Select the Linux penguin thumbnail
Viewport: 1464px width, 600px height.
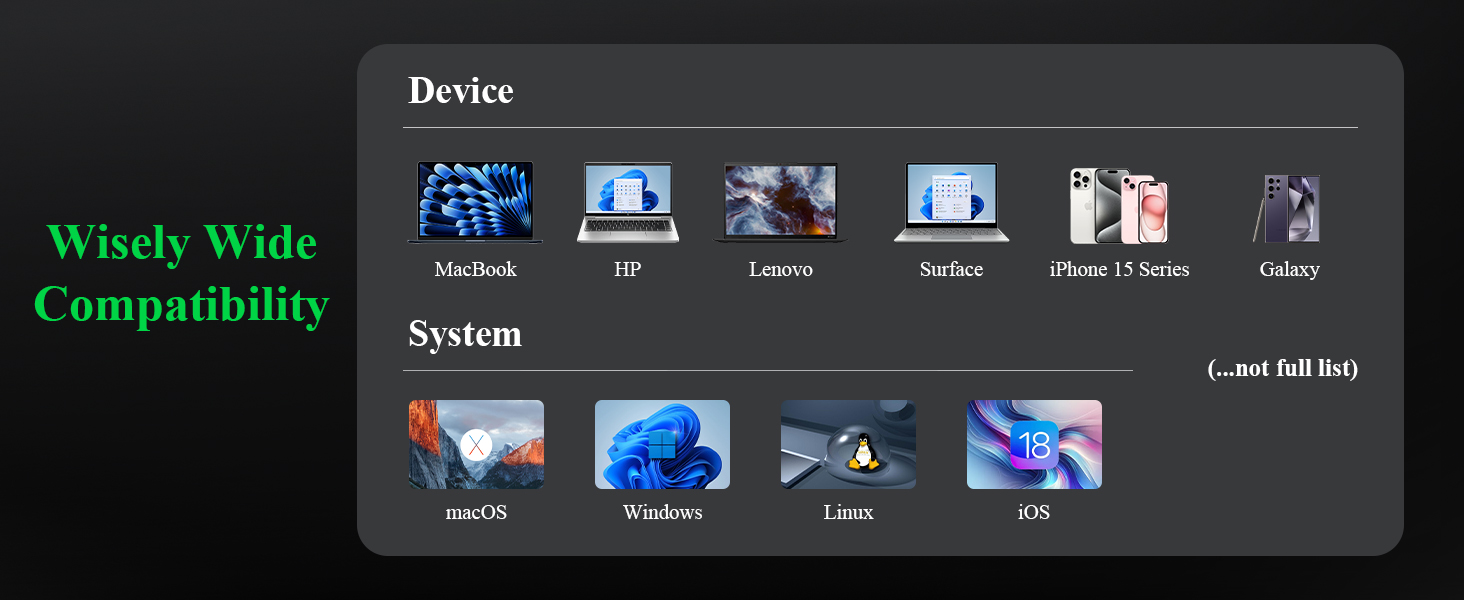(848, 445)
